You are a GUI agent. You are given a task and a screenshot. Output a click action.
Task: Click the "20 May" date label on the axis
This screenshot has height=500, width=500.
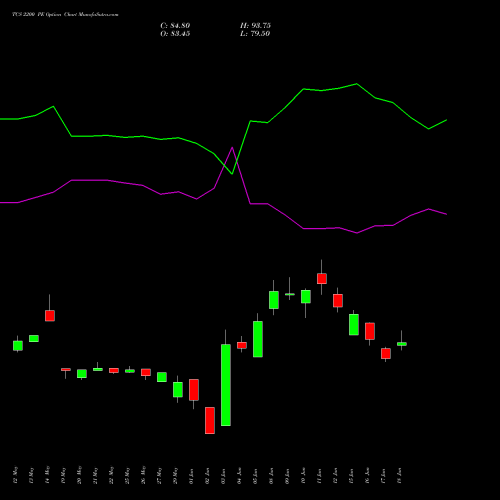pos(79,475)
